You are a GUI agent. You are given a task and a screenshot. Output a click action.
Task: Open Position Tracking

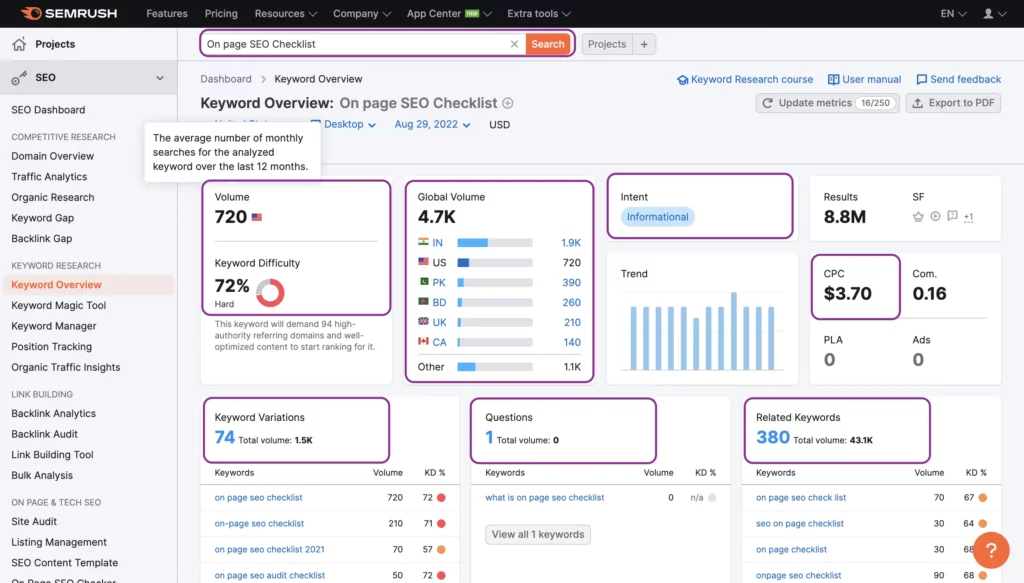[x=52, y=346]
